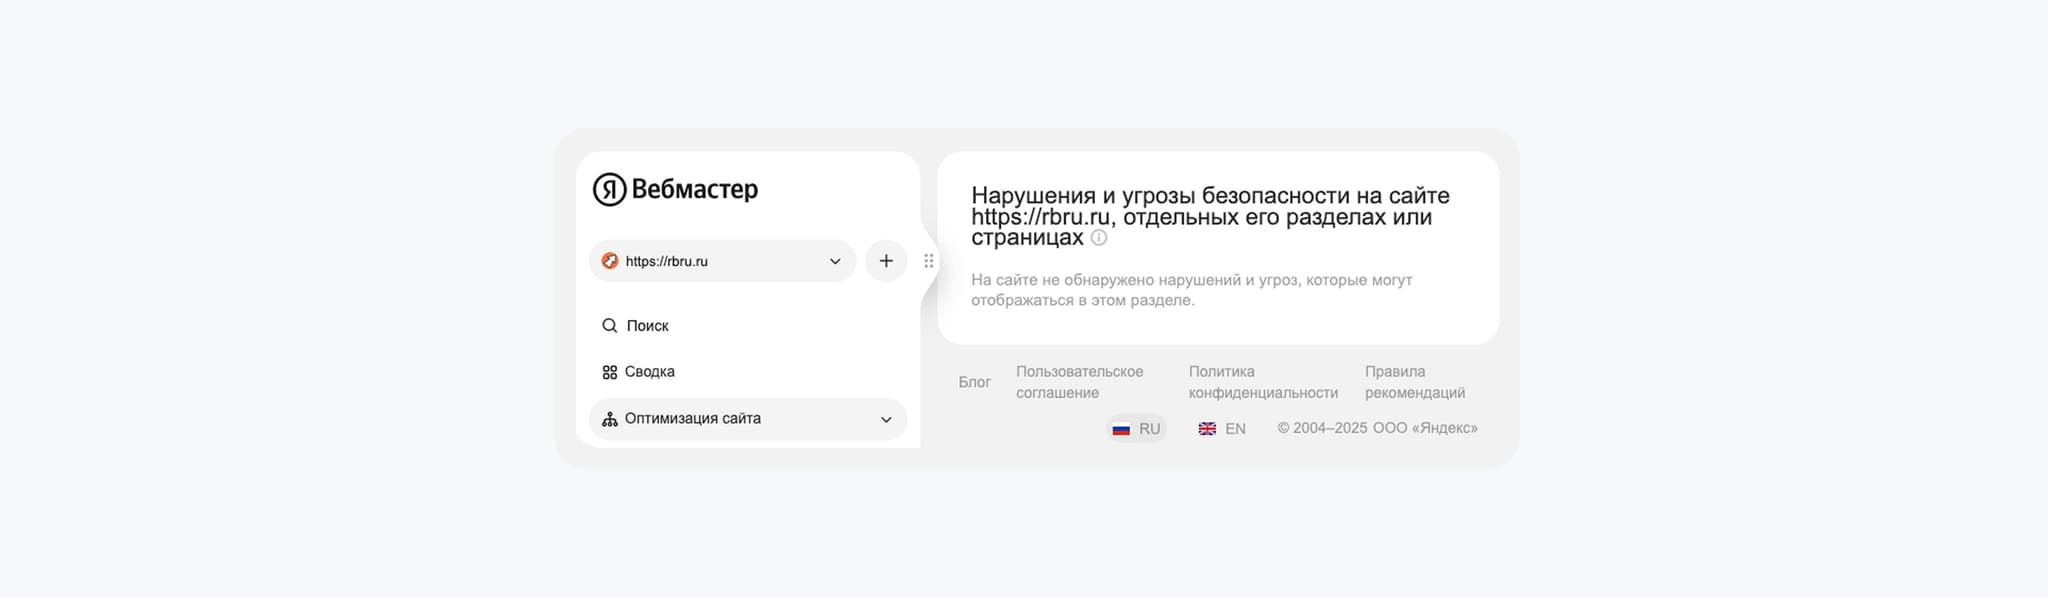Click the rbru.ru site favicon
The image size is (2048, 597).
[609, 261]
